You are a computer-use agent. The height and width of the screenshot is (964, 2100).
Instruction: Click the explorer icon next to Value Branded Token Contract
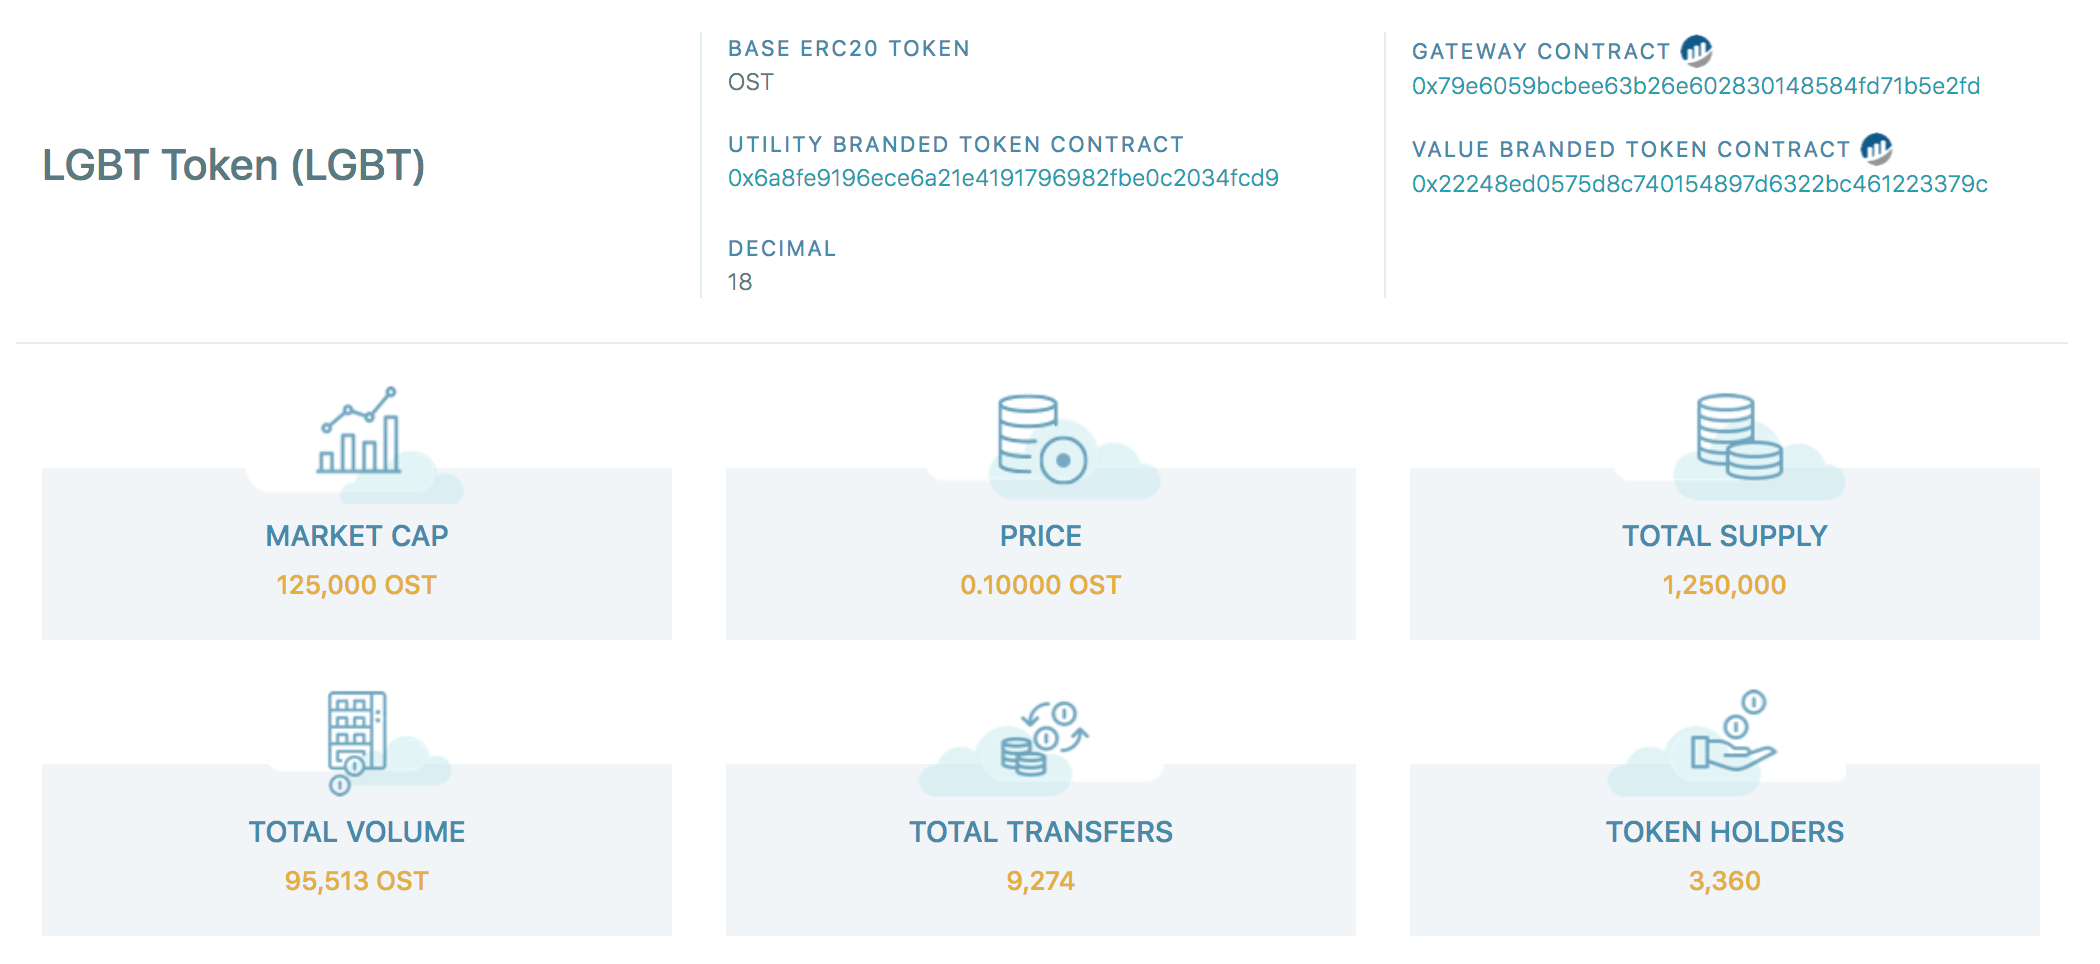[x=1876, y=149]
